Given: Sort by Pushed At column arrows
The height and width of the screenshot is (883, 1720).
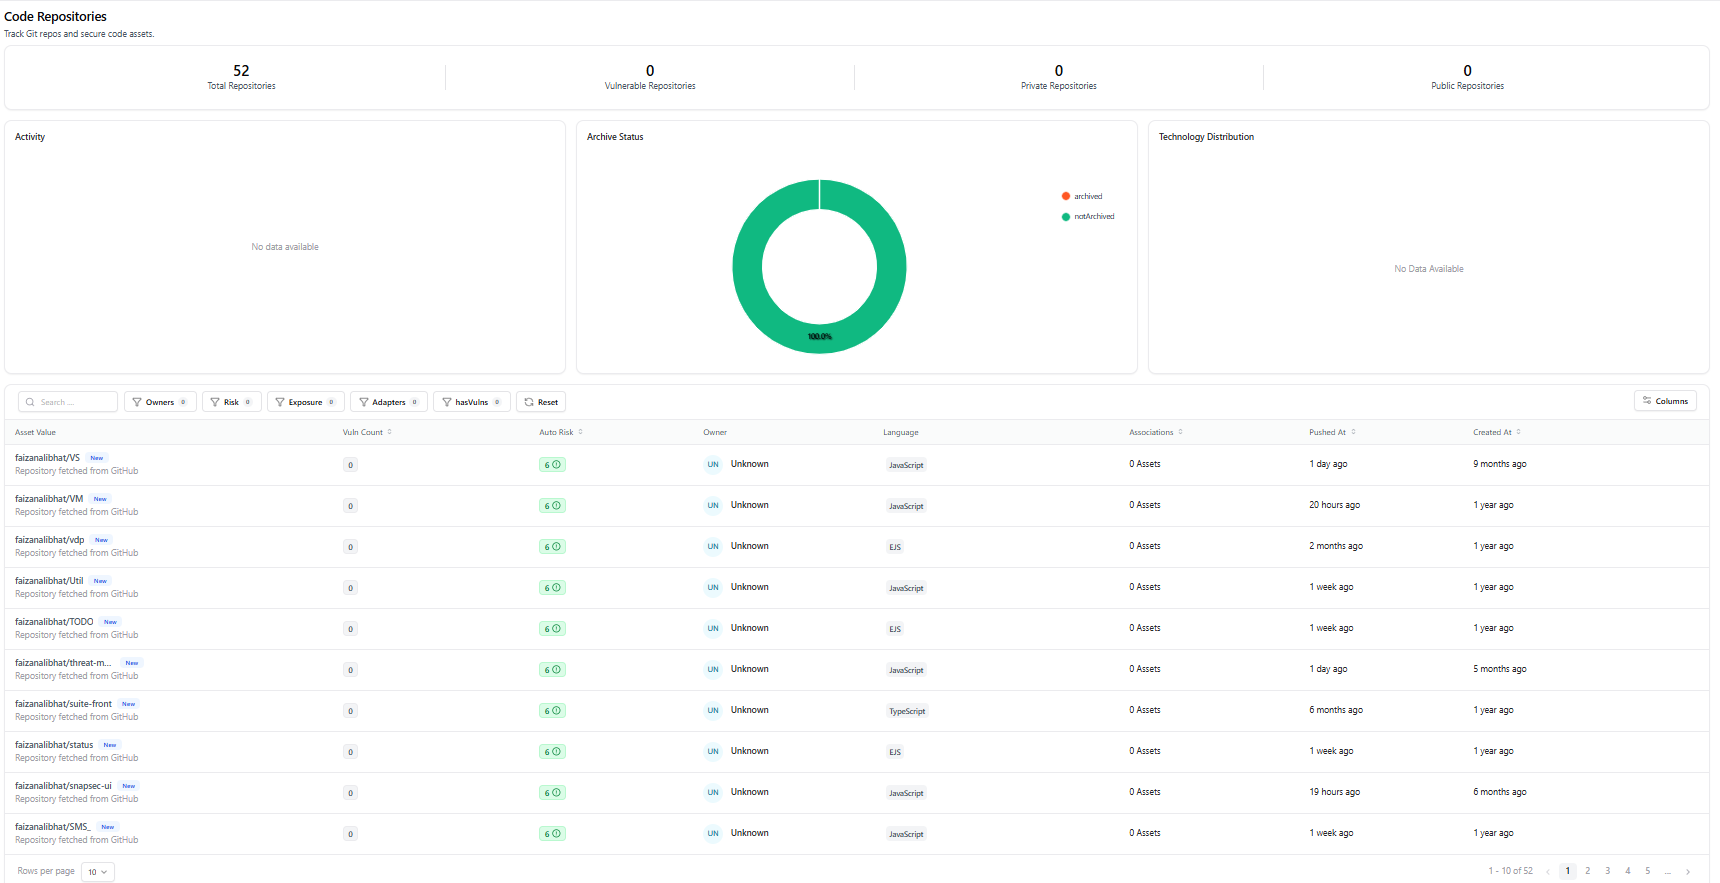Looking at the screenshot, I should (1353, 432).
